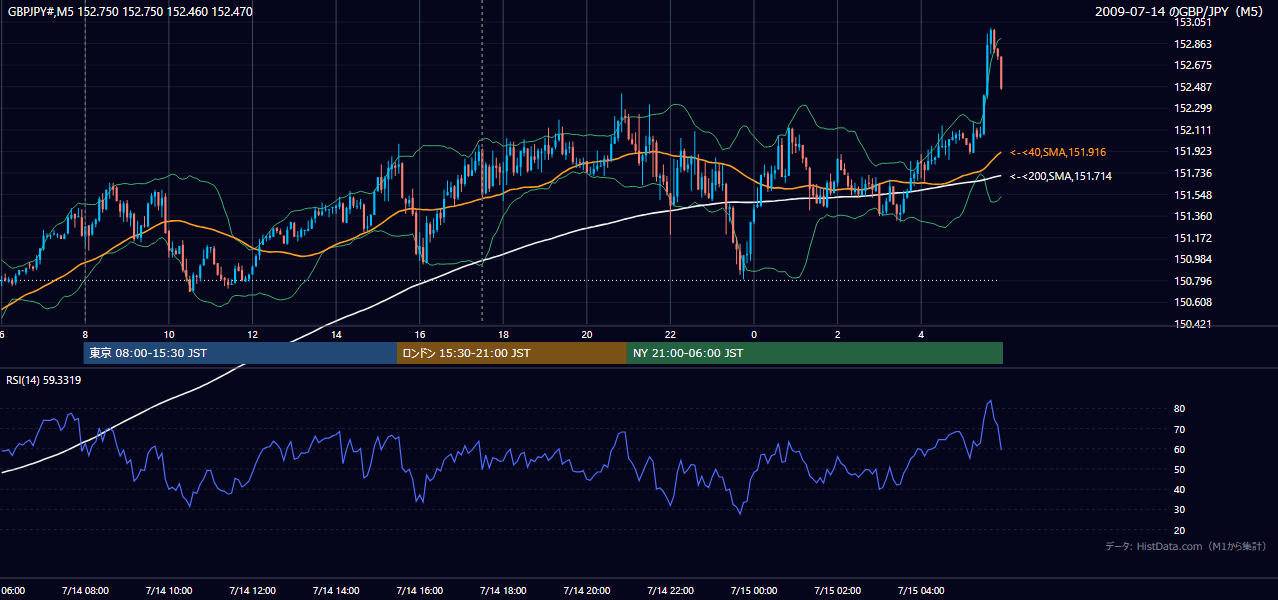Click the 151.923 price axis label
1278x600 pixels.
point(1193,152)
